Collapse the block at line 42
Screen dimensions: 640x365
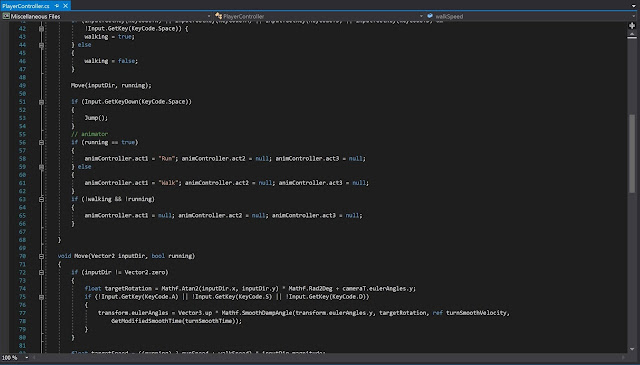click(41, 29)
